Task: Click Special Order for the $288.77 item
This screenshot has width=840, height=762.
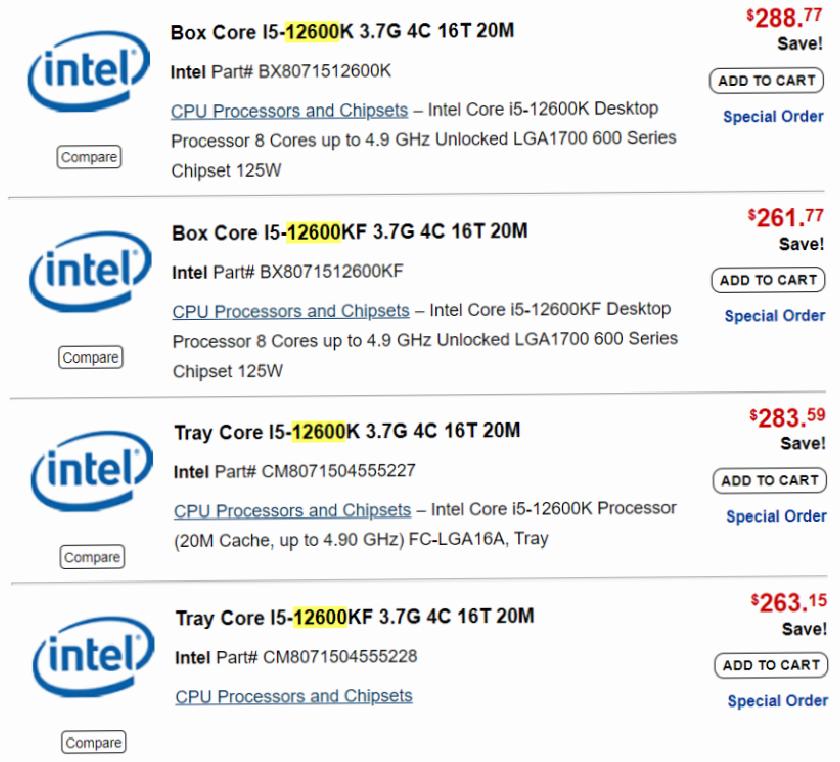Action: 773,117
